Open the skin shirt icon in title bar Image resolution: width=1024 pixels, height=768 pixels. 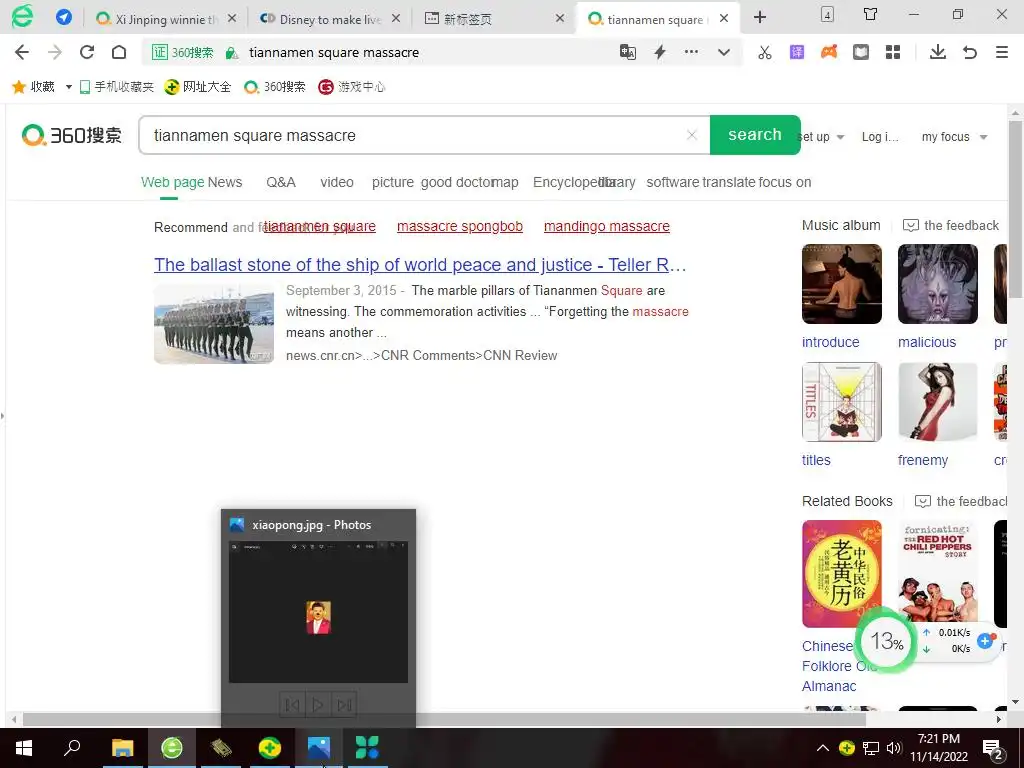pyautogui.click(x=871, y=14)
